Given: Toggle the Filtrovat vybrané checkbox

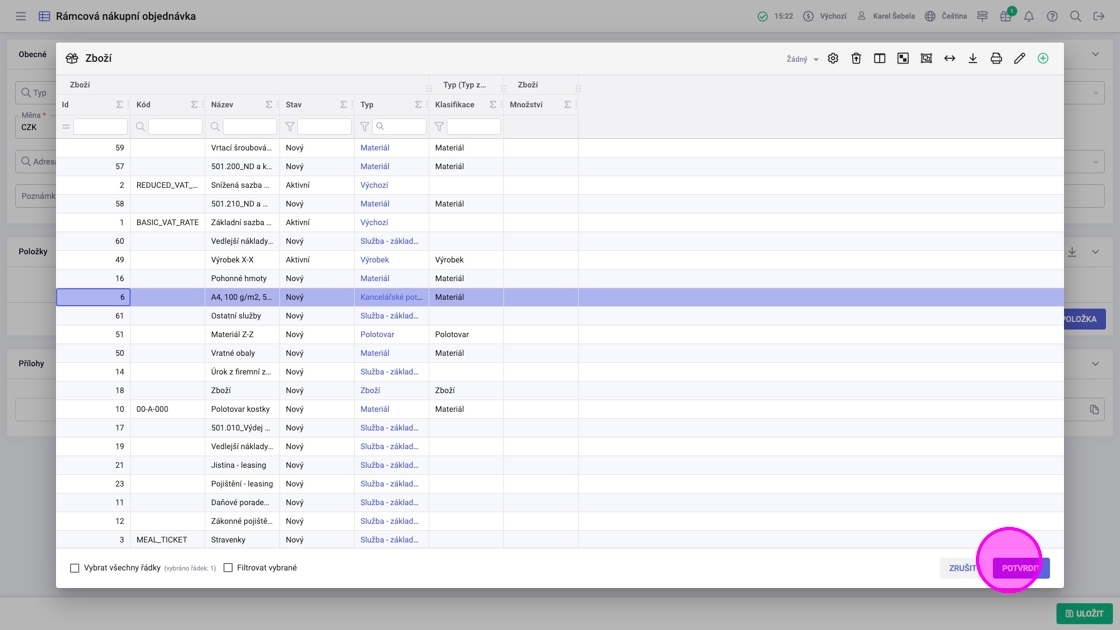Looking at the screenshot, I should click(x=228, y=568).
